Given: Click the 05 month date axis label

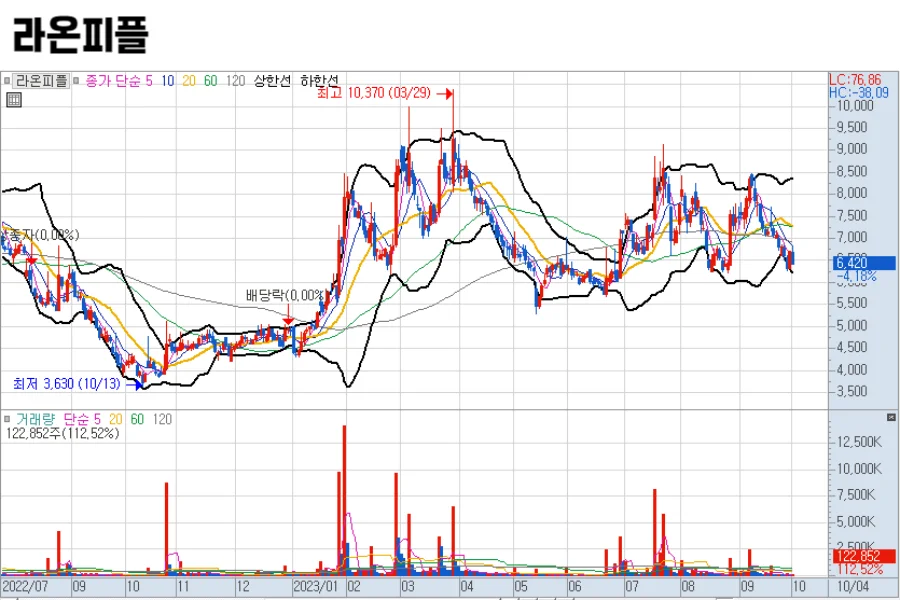Looking at the screenshot, I should pyautogui.click(x=521, y=587).
